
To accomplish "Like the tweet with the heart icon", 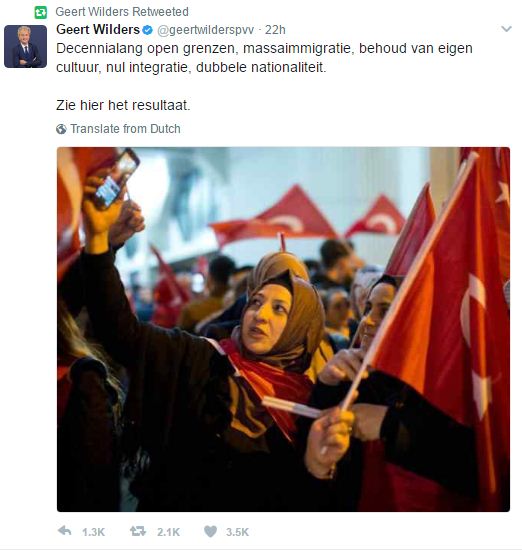I will tap(211, 532).
